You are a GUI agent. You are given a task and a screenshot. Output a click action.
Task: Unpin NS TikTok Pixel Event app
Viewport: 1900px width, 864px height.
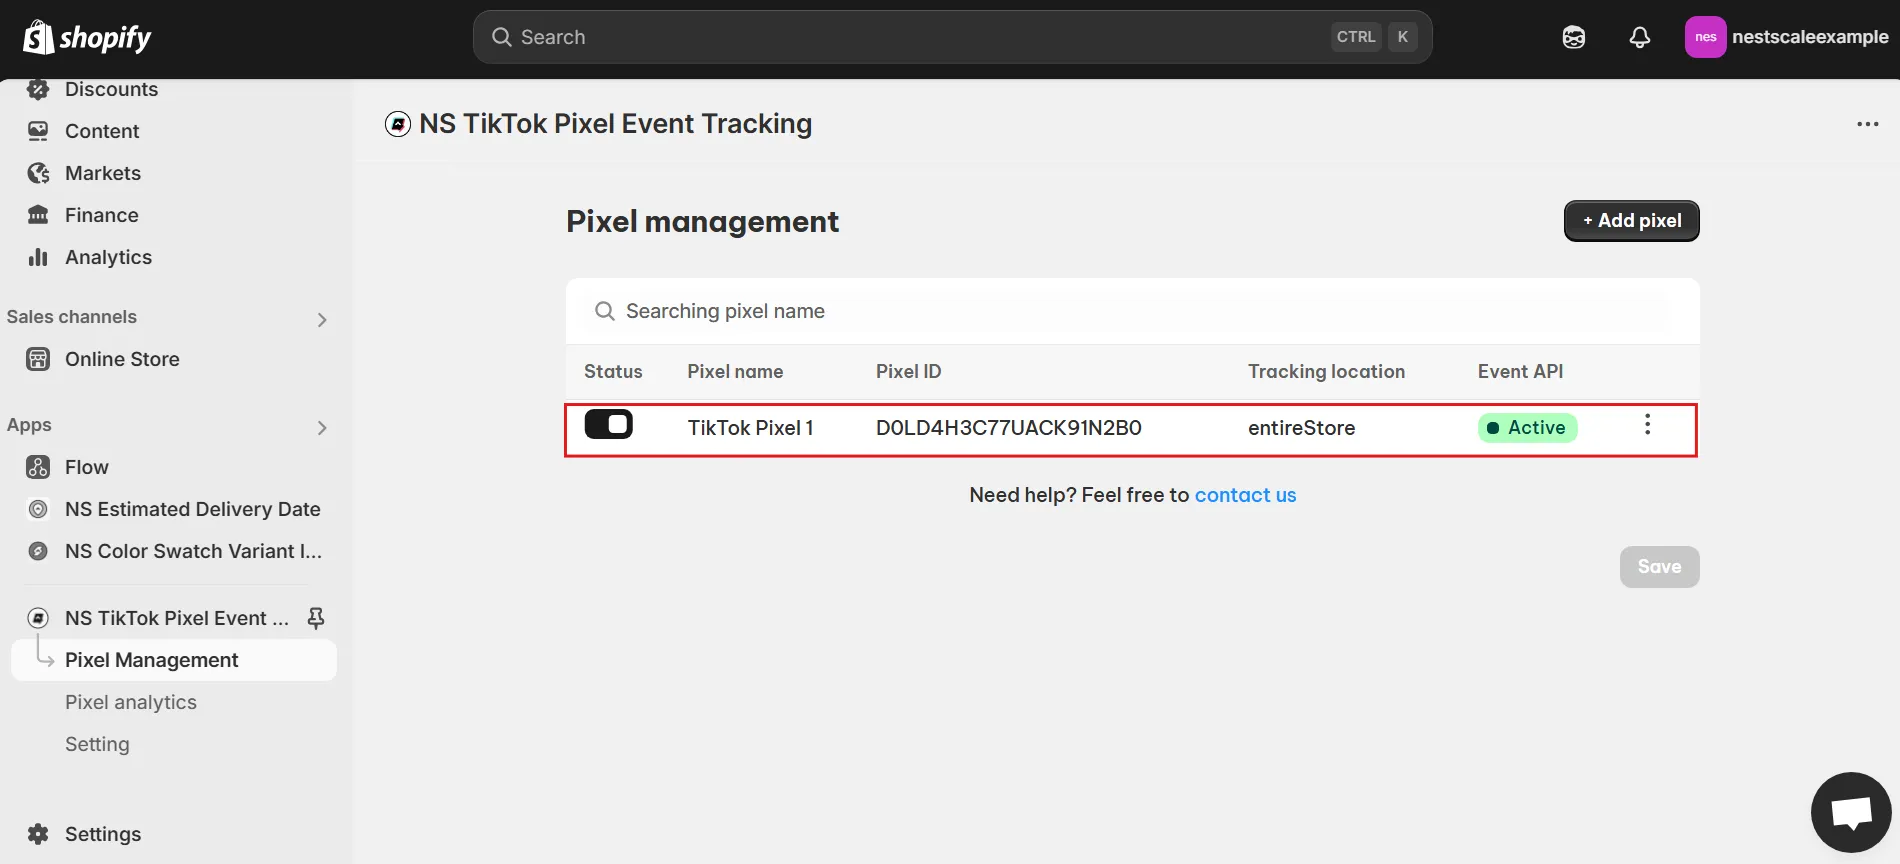click(316, 618)
